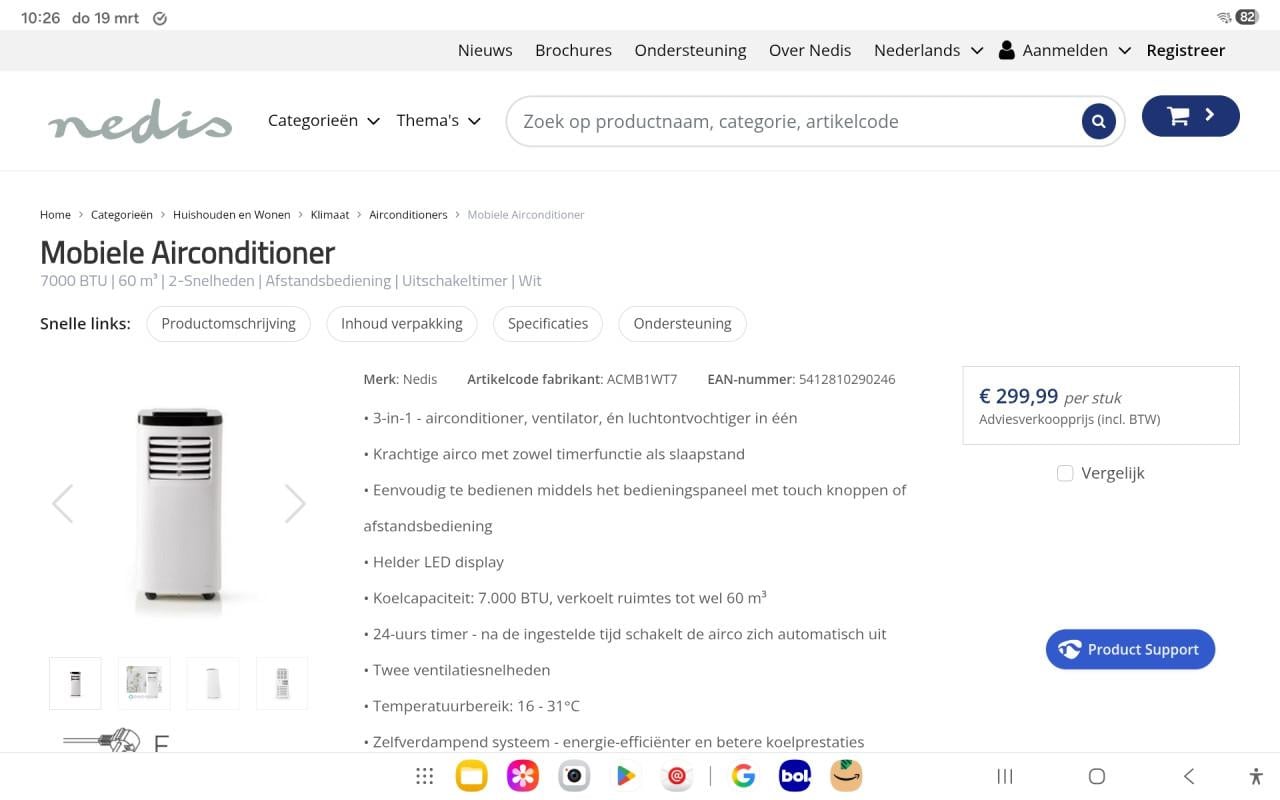Screen dimensions: 1280x800
Task: Launch the Google Play Store from the taskbar
Action: click(625, 775)
